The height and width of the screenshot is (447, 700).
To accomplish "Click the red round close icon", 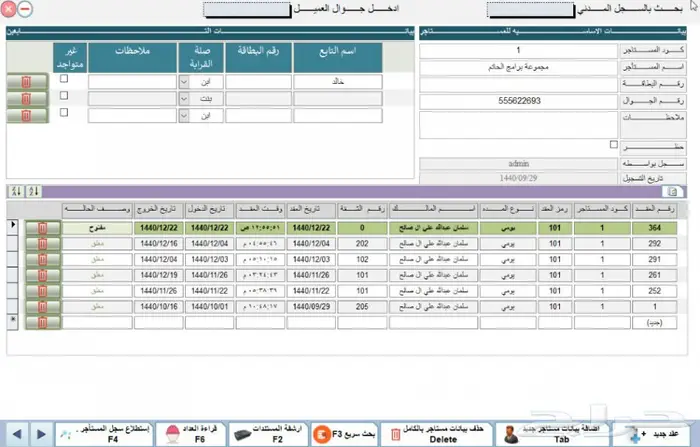I will coord(8,8).
